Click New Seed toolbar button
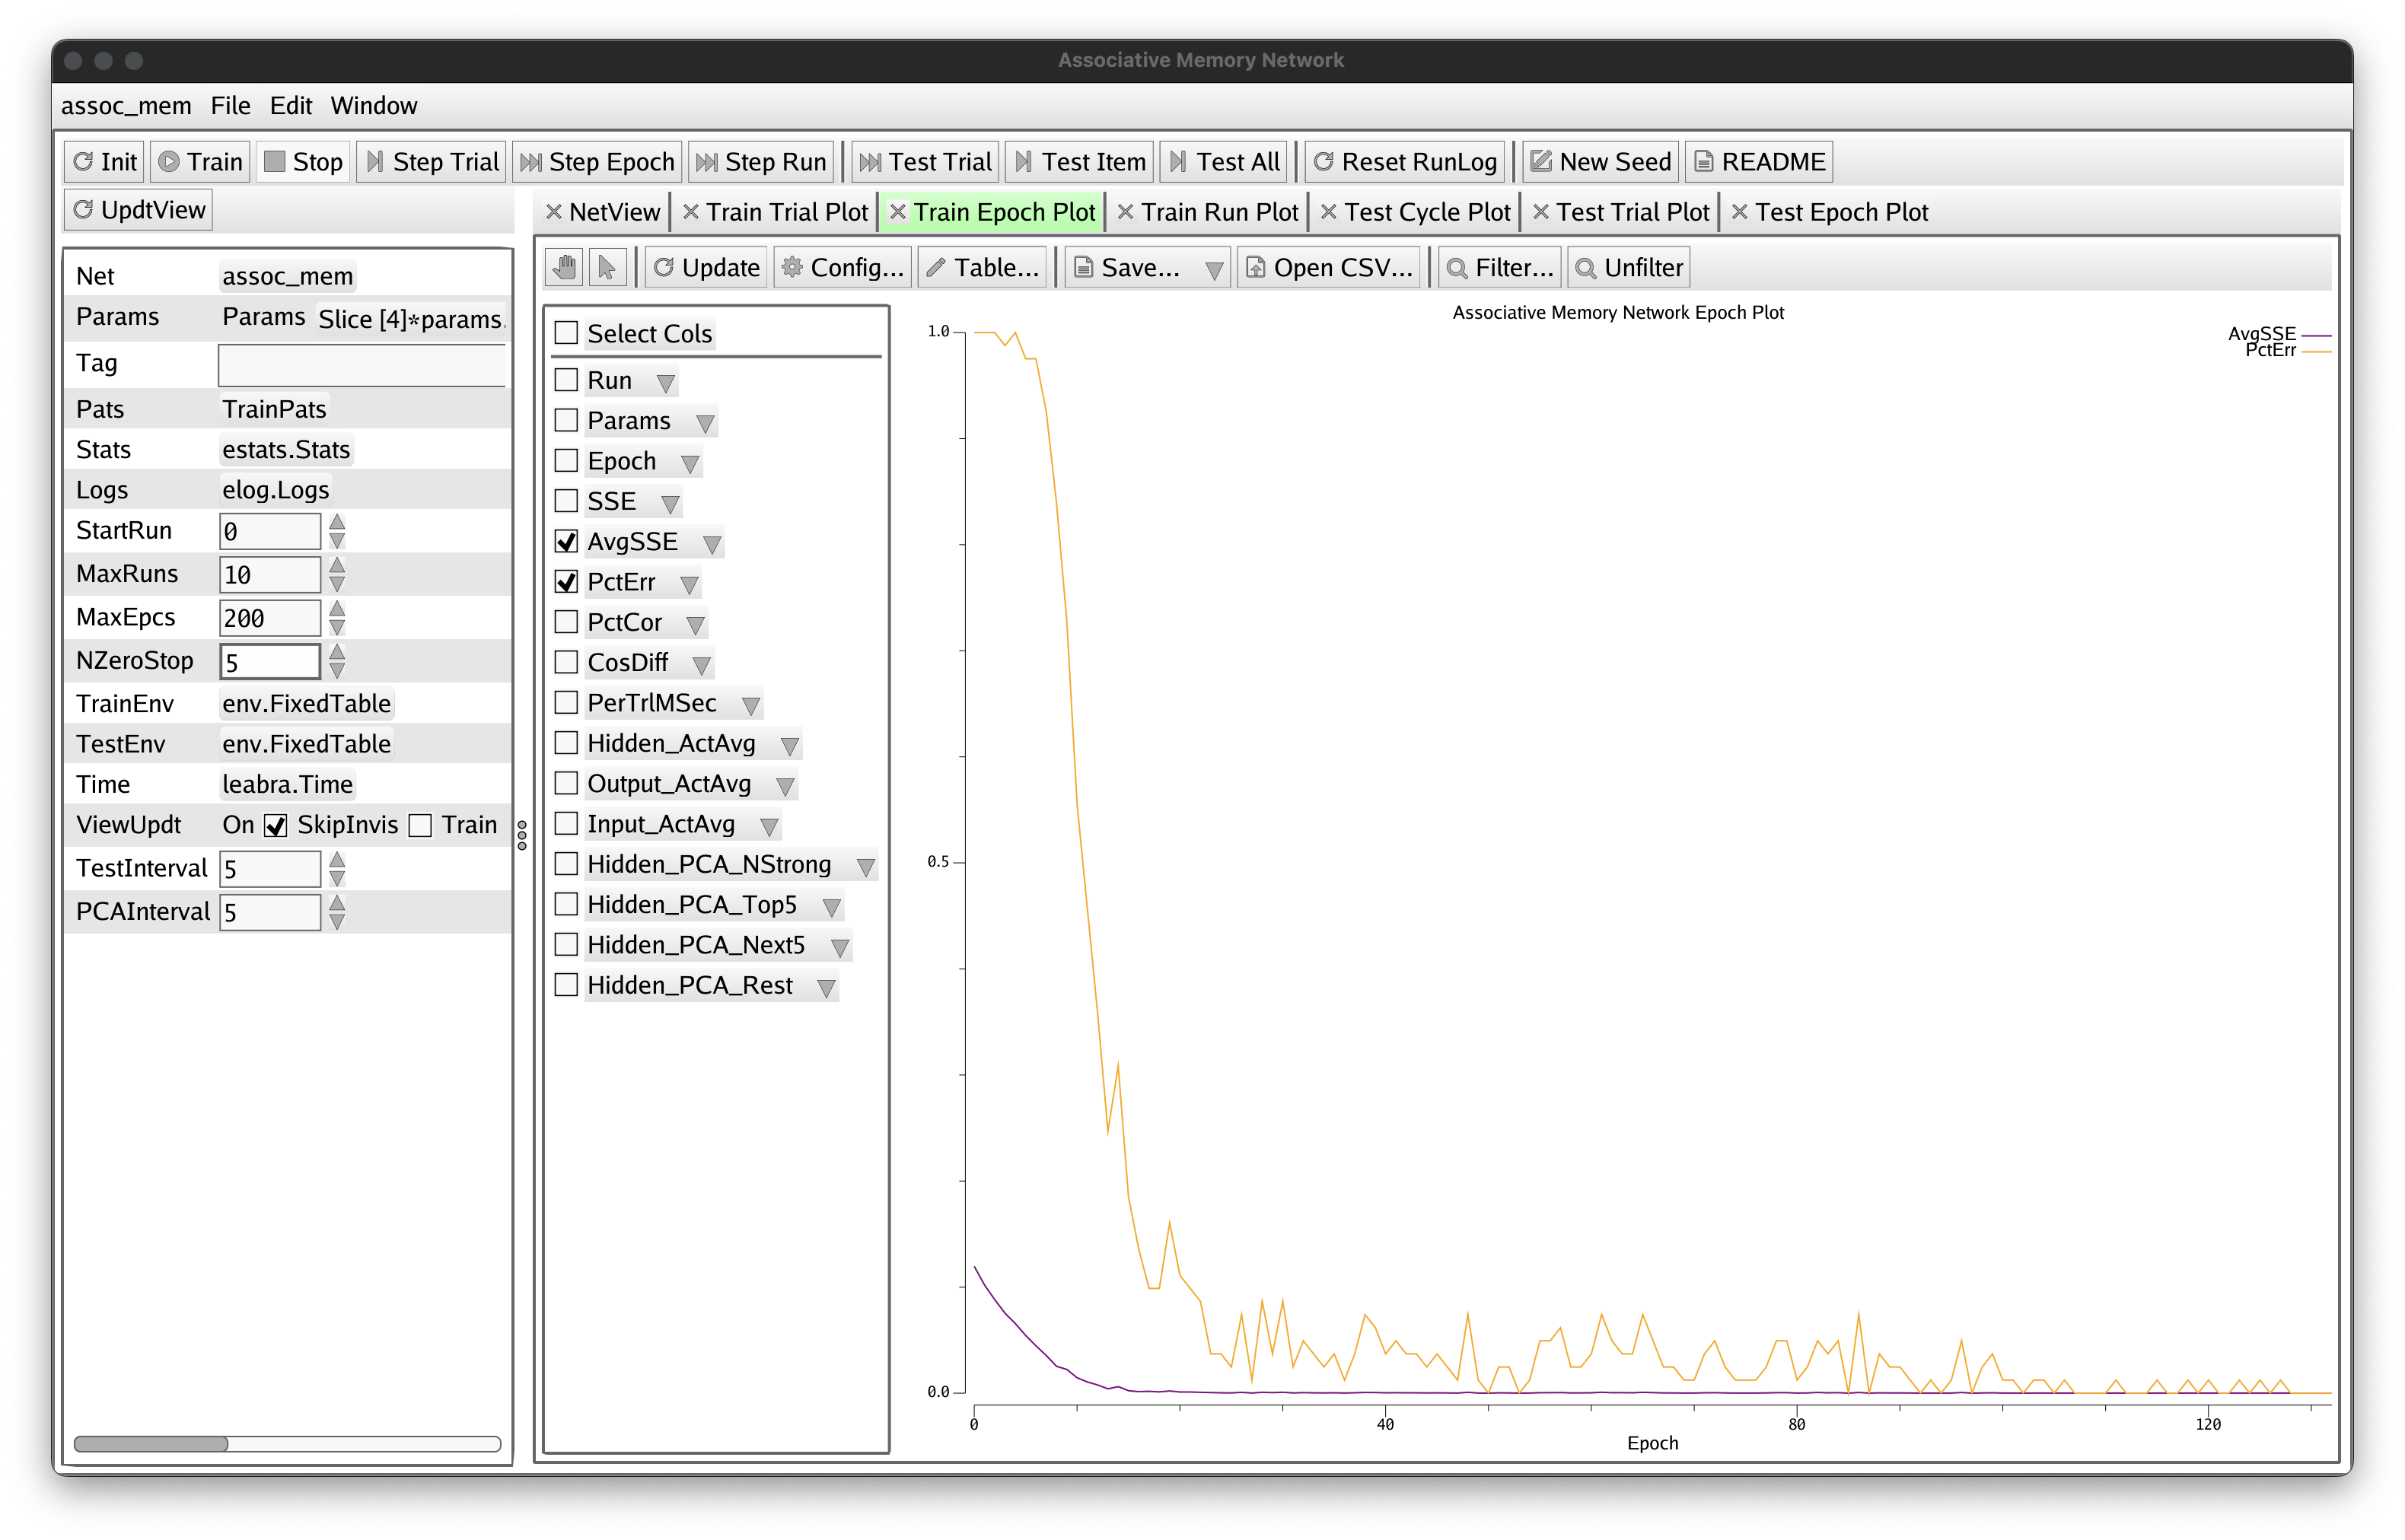Viewport: 2405px width, 1540px height. [1600, 162]
